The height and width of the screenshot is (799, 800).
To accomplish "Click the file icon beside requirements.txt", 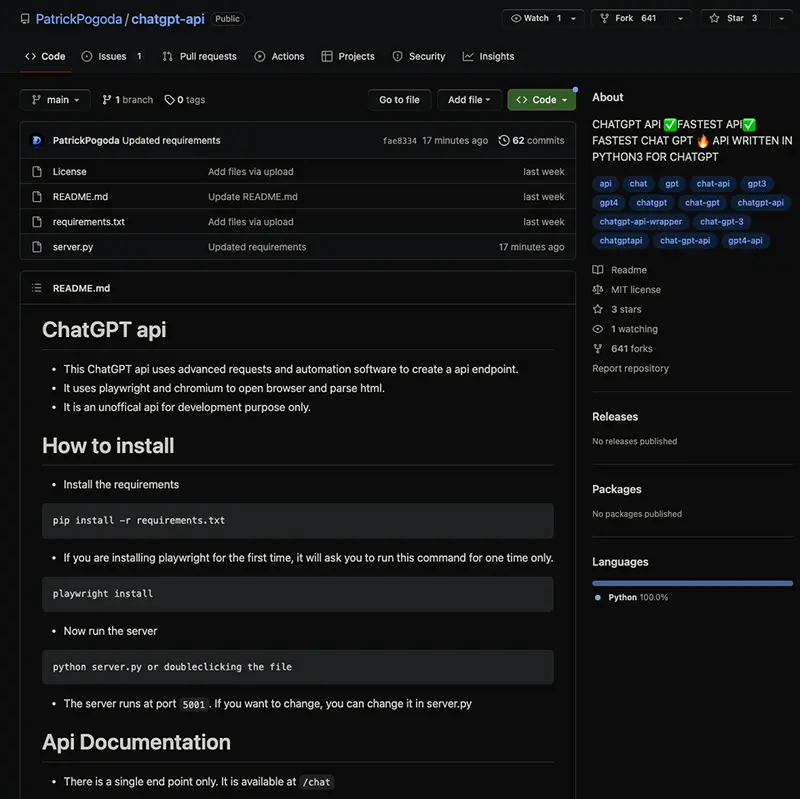I will 37,221.
